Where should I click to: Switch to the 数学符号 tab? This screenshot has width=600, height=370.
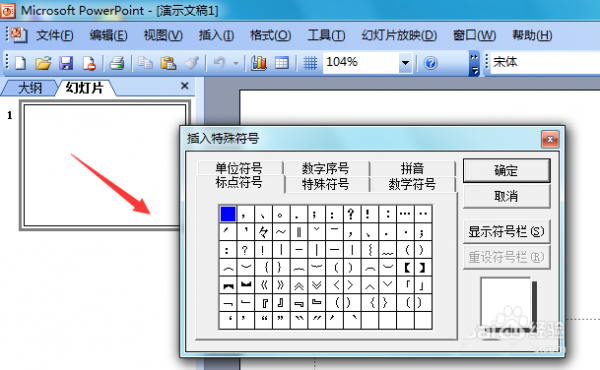[x=412, y=184]
